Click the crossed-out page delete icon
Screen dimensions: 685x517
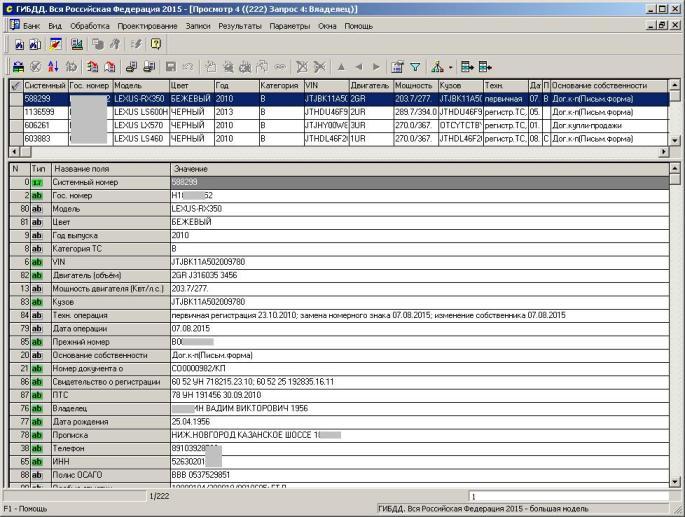pyautogui.click(x=301, y=67)
